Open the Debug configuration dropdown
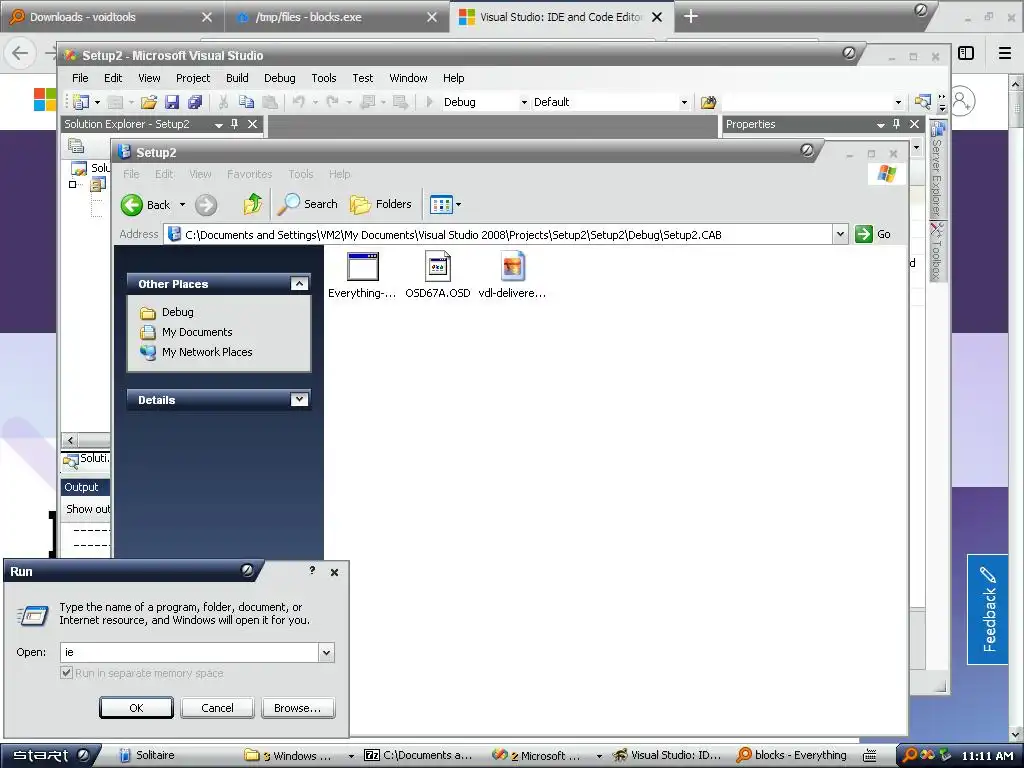This screenshot has height=768, width=1024. coord(524,103)
